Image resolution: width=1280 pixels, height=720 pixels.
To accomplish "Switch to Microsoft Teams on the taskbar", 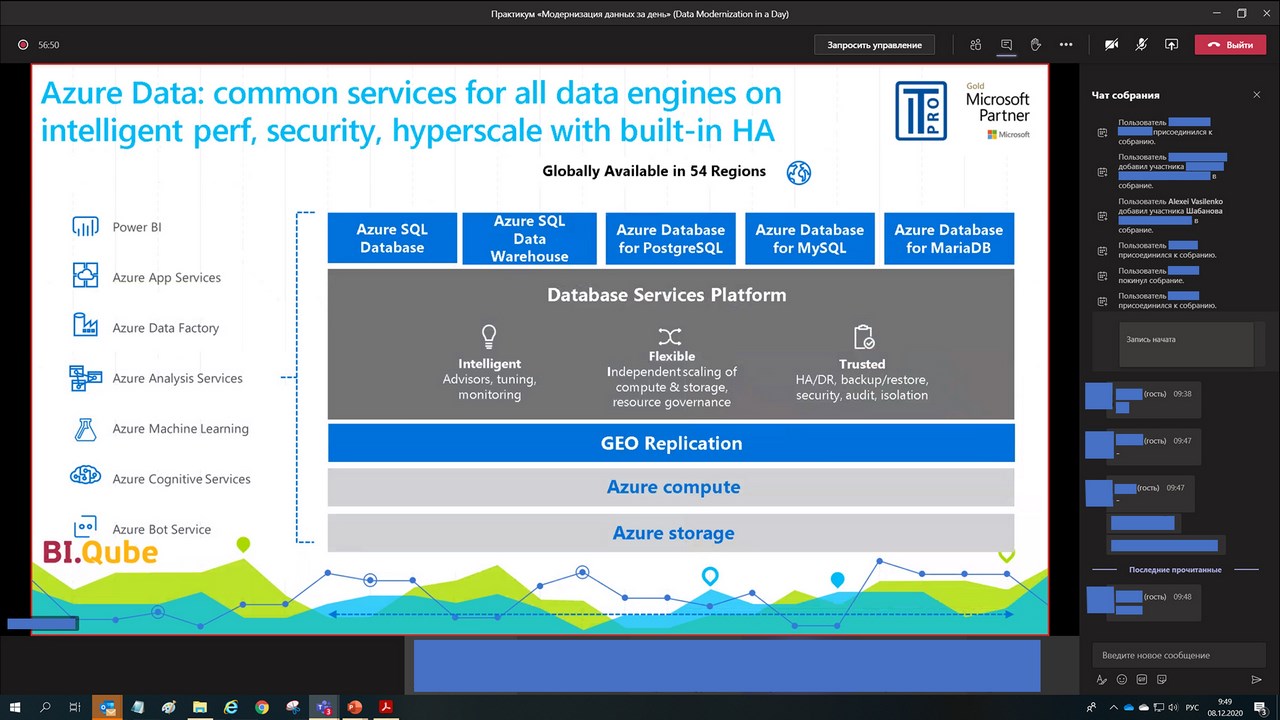I will tap(323, 707).
